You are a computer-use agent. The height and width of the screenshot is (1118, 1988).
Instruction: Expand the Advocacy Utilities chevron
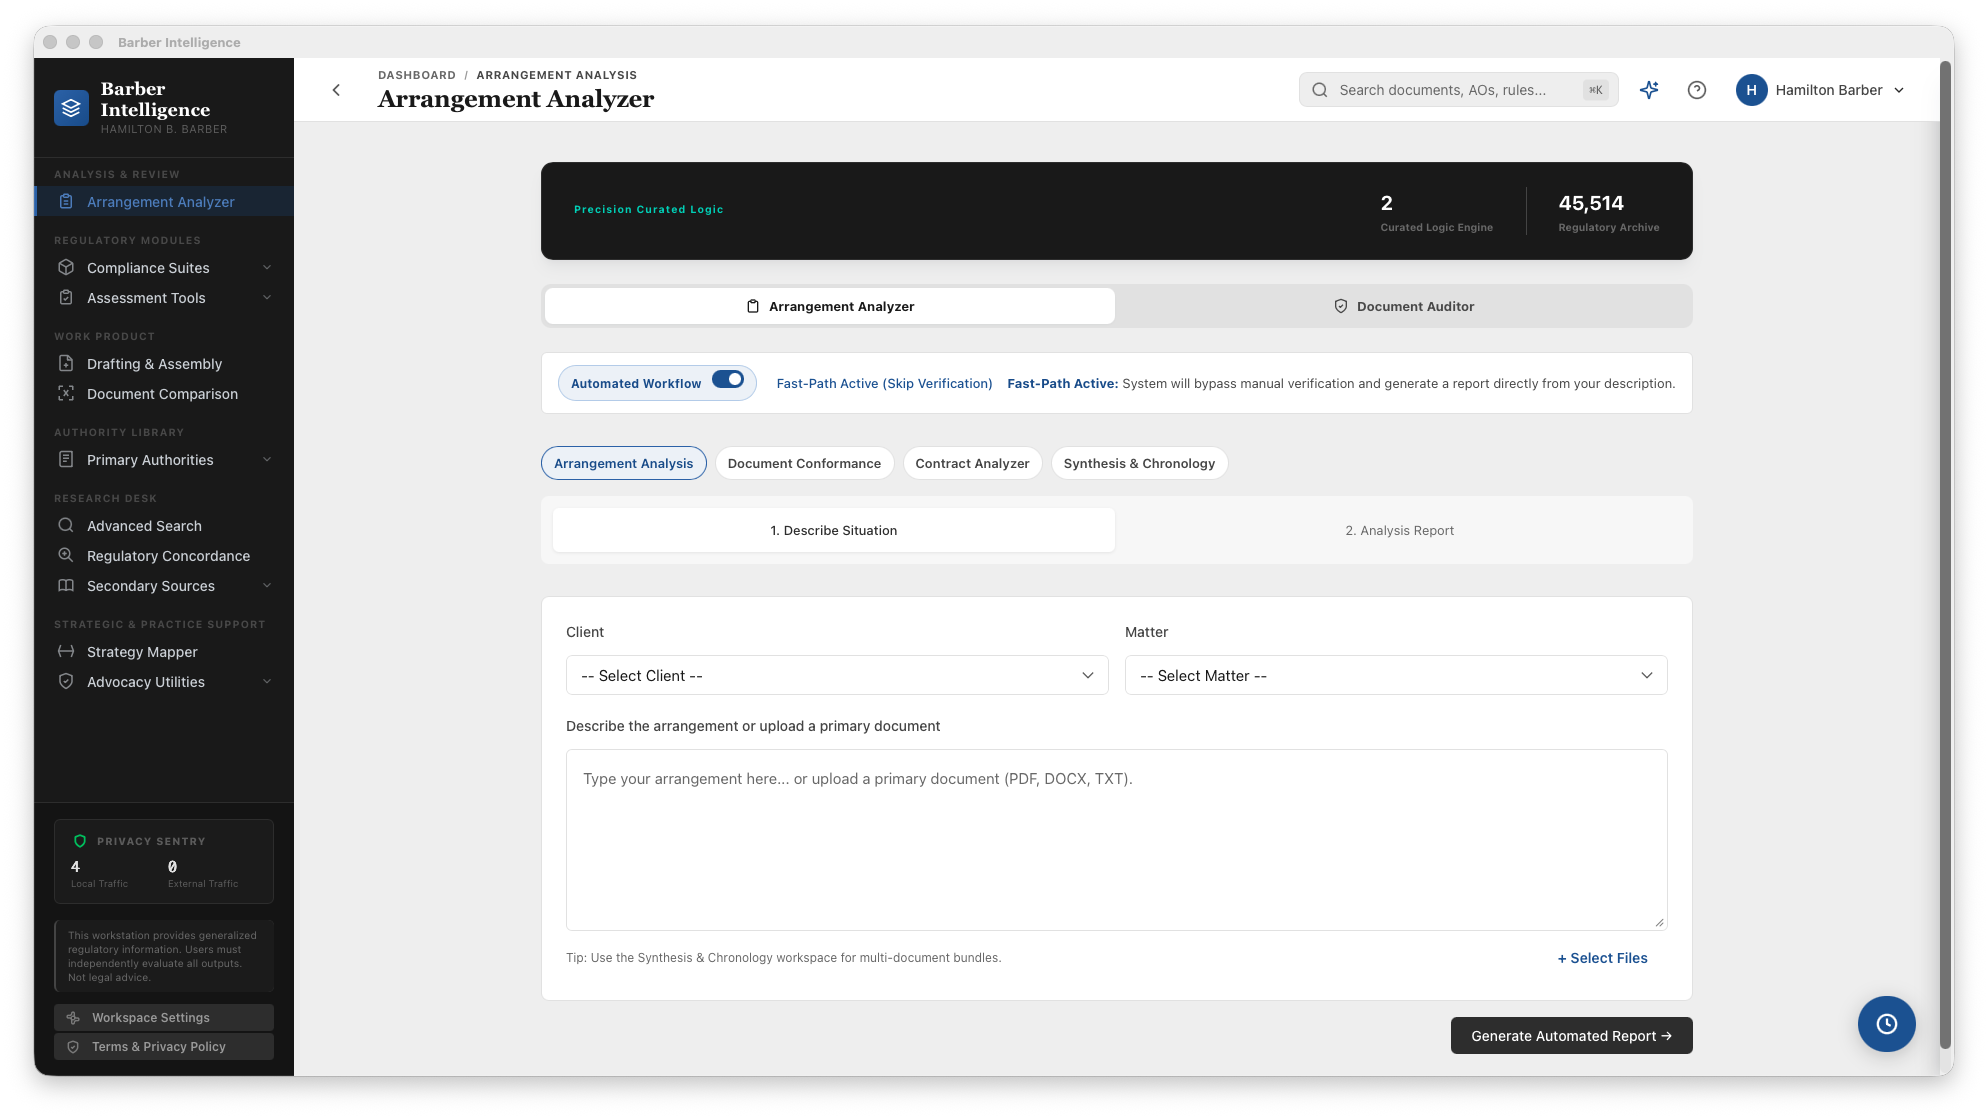(x=267, y=681)
